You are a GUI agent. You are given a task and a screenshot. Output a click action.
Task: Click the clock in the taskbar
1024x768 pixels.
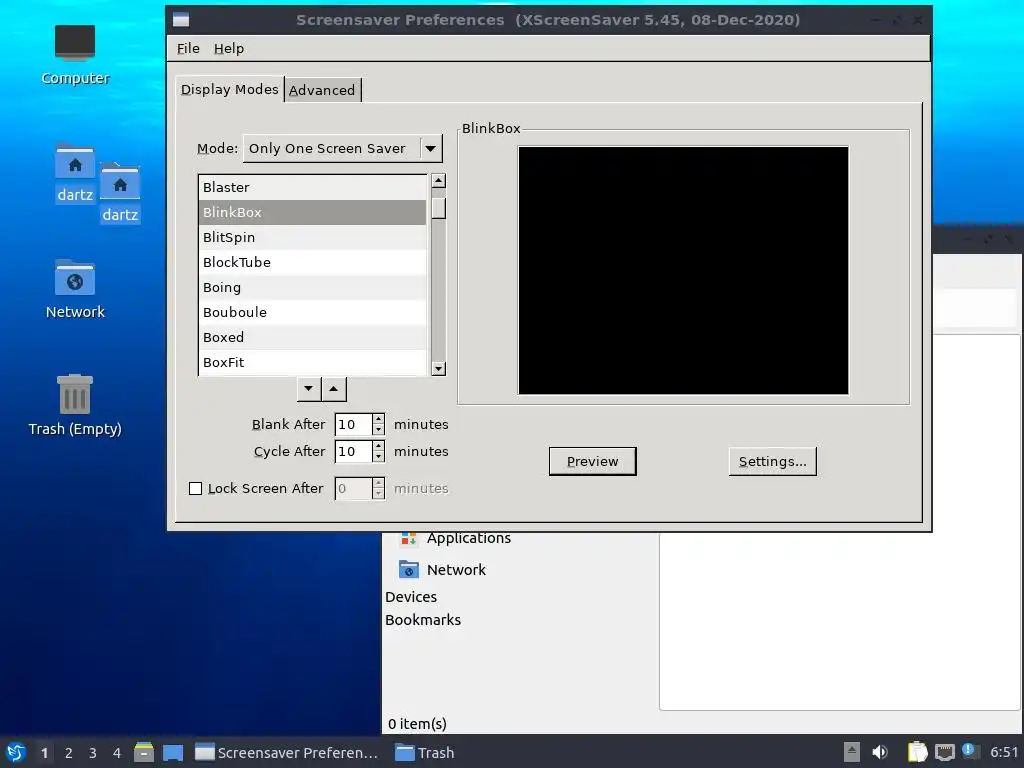(1004, 752)
